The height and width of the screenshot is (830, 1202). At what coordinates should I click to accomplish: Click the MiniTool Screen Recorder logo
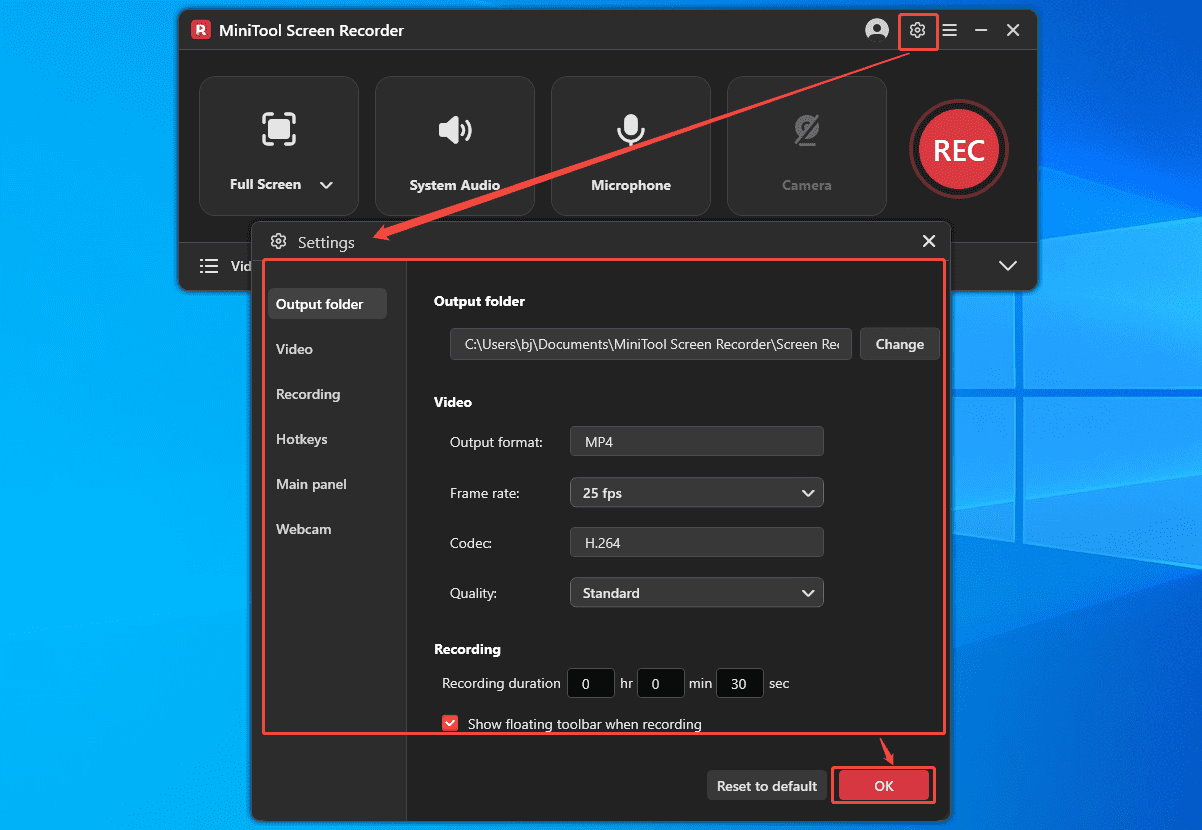[x=201, y=30]
